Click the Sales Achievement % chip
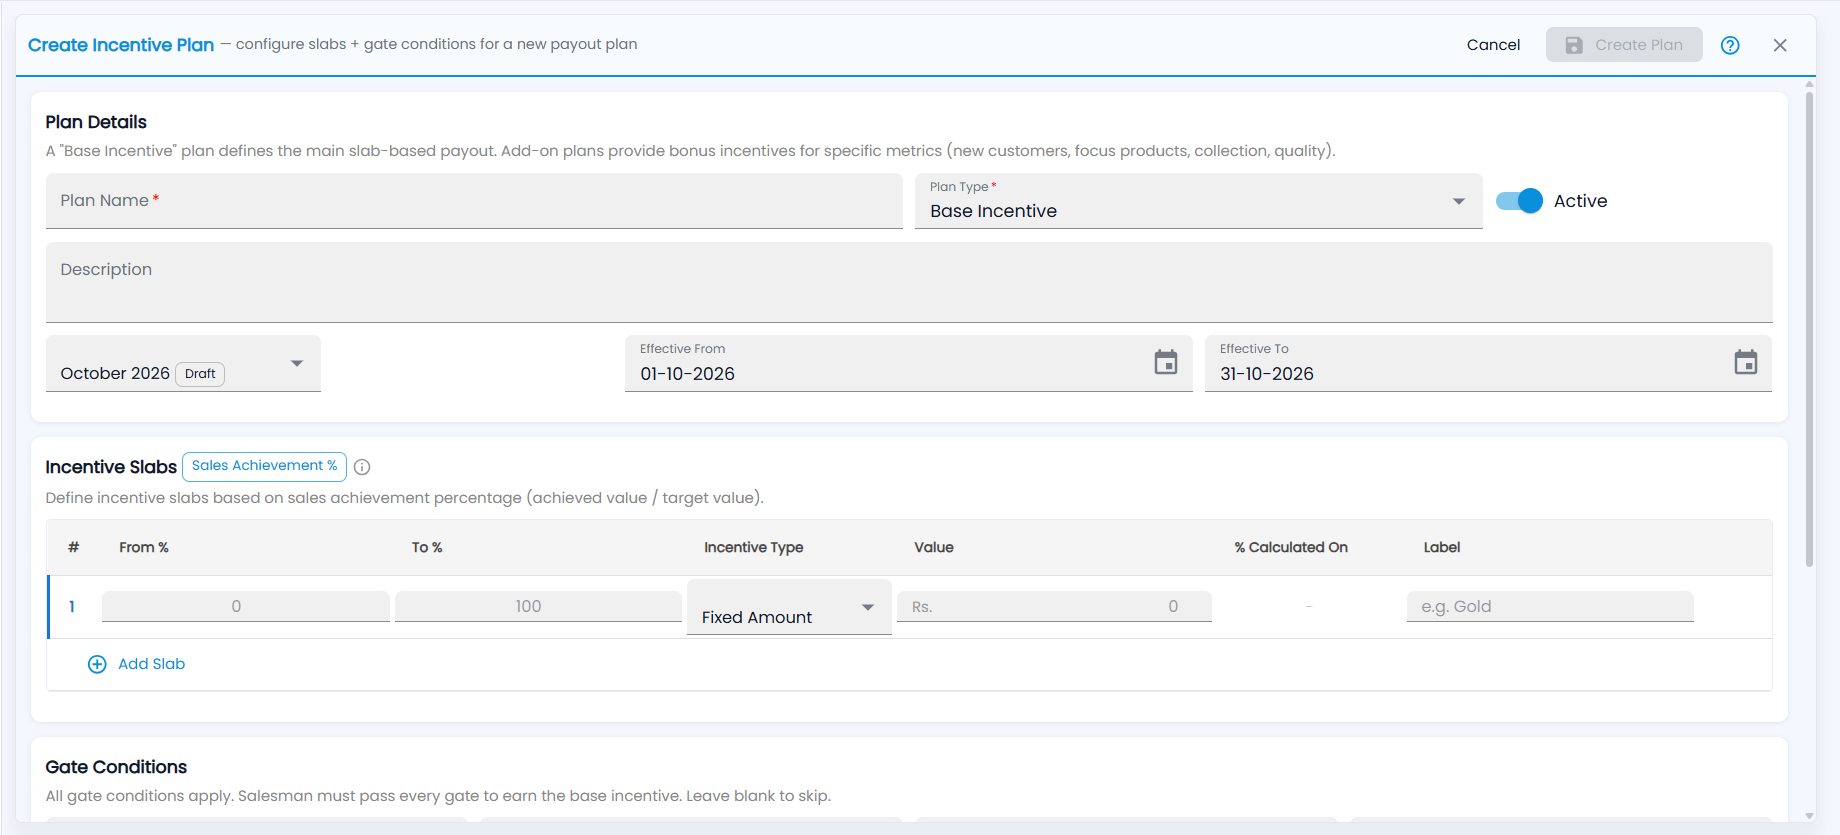Screen dimensions: 1840x835 pos(264,466)
